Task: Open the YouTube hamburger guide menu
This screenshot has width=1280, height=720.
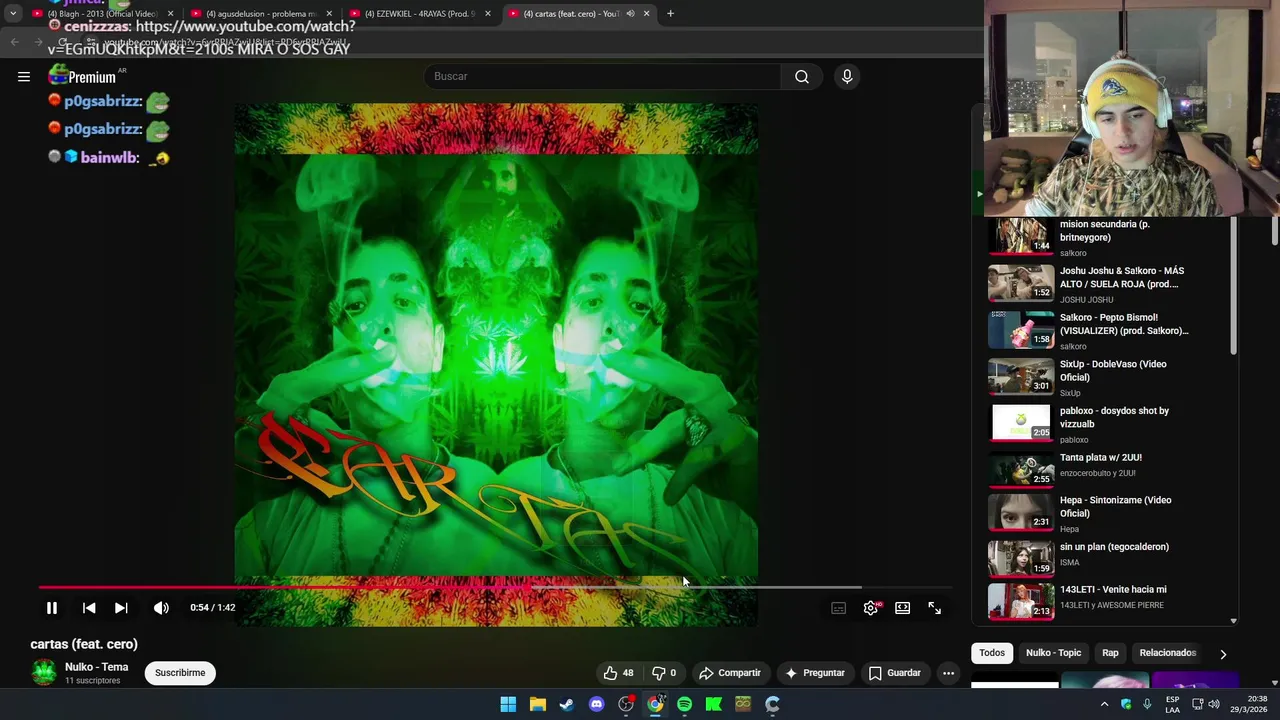Action: point(24,76)
